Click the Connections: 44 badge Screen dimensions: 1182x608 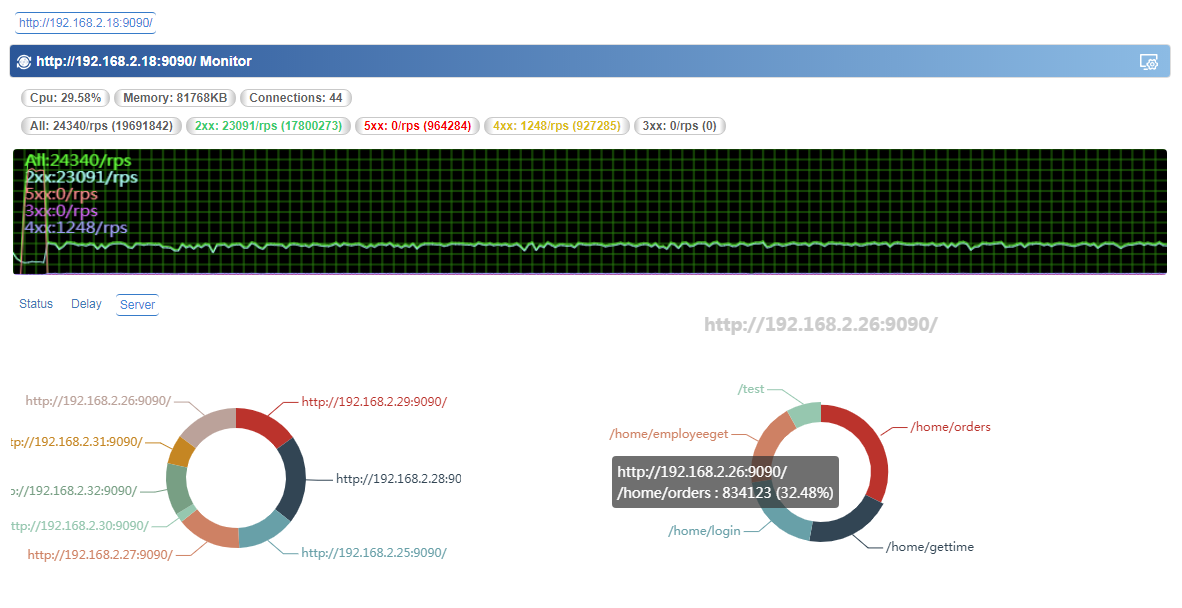[296, 98]
